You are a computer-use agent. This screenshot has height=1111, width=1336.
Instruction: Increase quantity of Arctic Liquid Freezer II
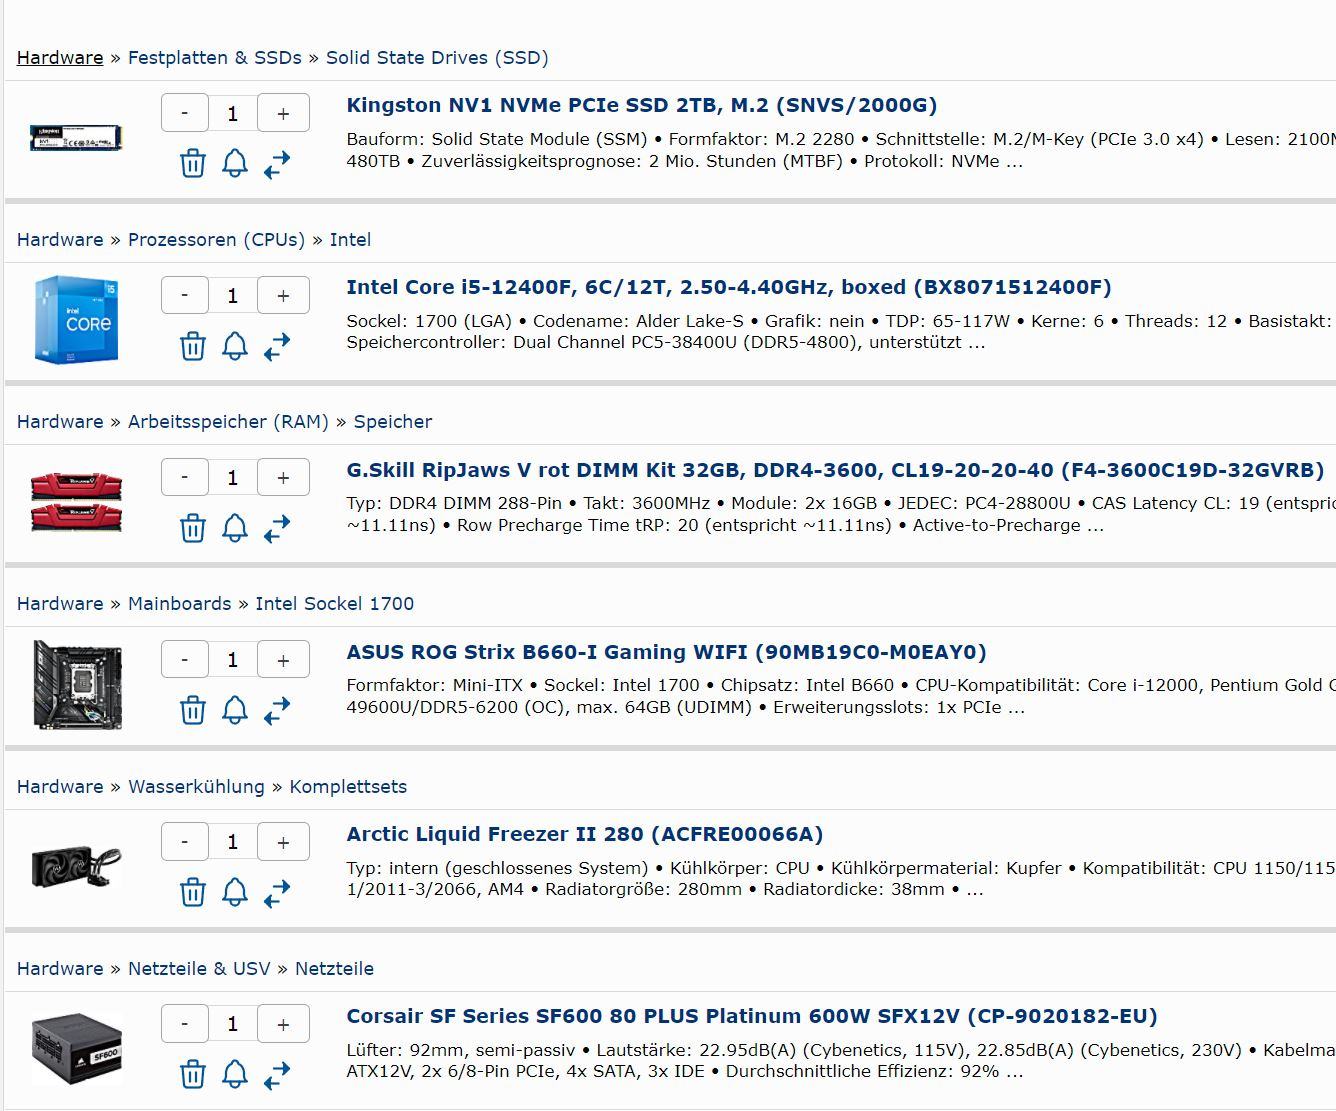point(283,841)
